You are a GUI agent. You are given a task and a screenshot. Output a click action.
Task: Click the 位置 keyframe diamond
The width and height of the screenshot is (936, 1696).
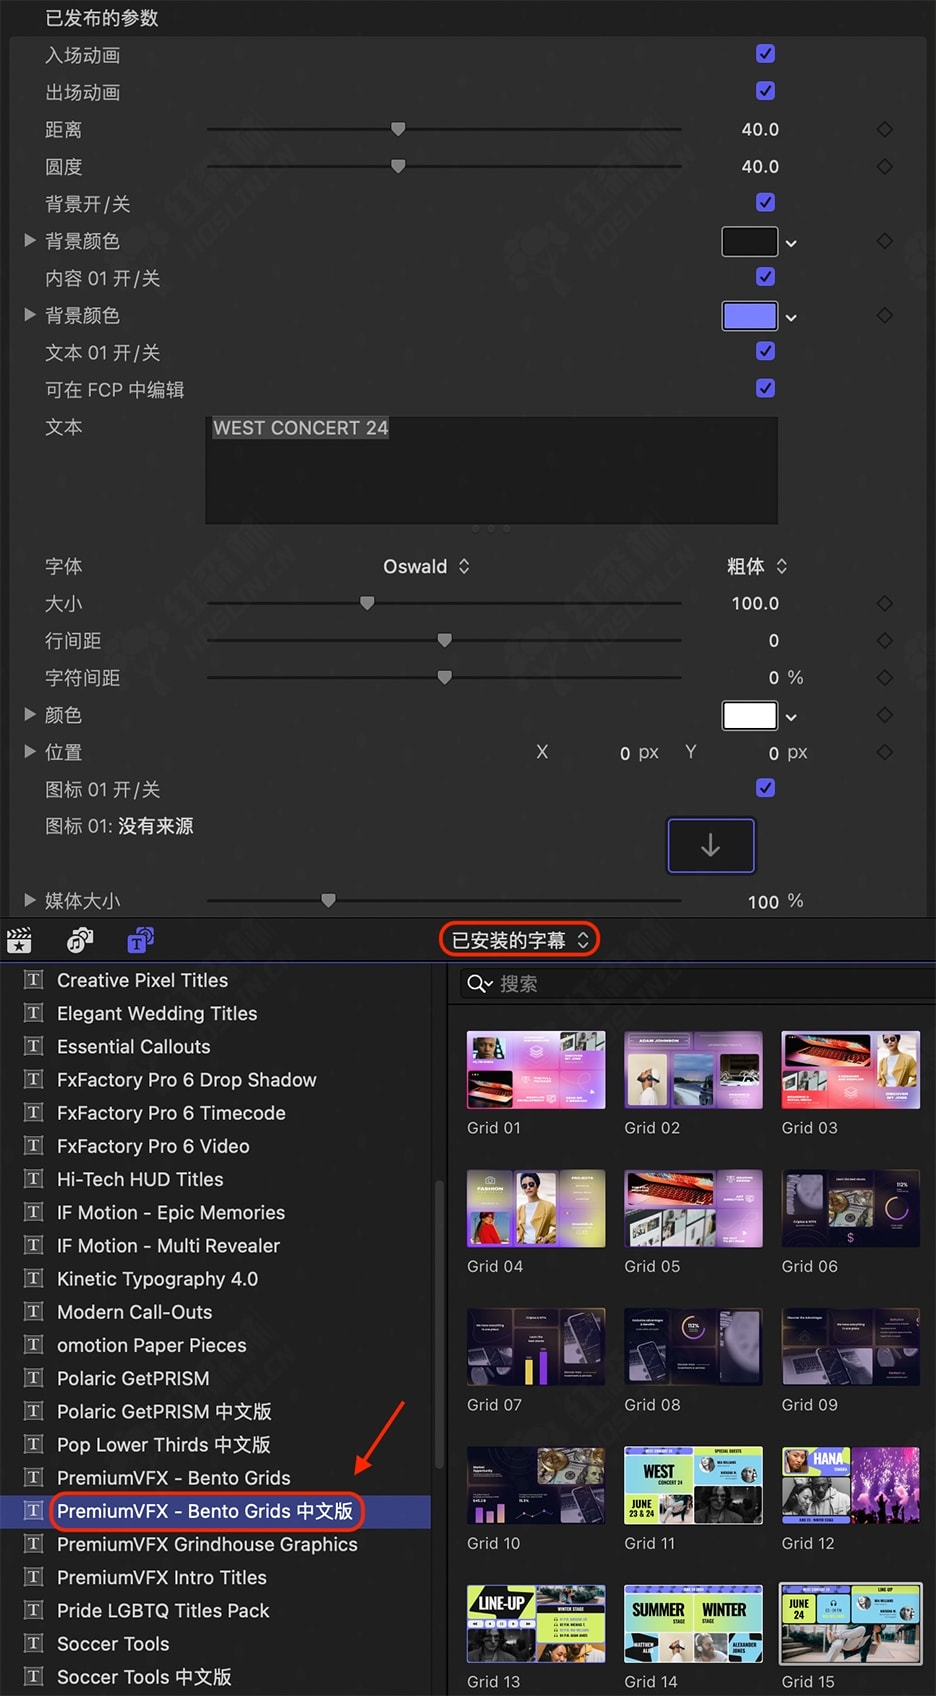pyautogui.click(x=885, y=752)
